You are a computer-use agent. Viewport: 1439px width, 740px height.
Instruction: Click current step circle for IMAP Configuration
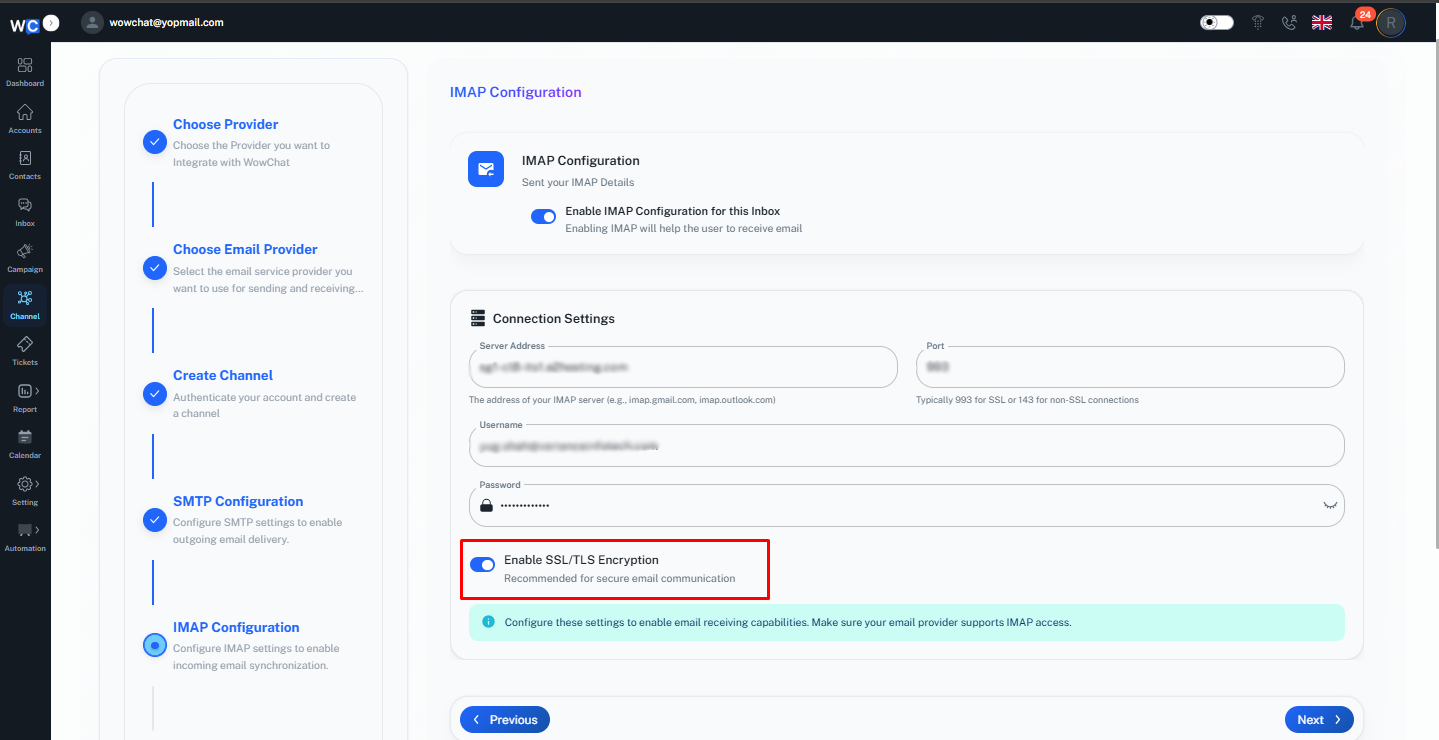(154, 646)
